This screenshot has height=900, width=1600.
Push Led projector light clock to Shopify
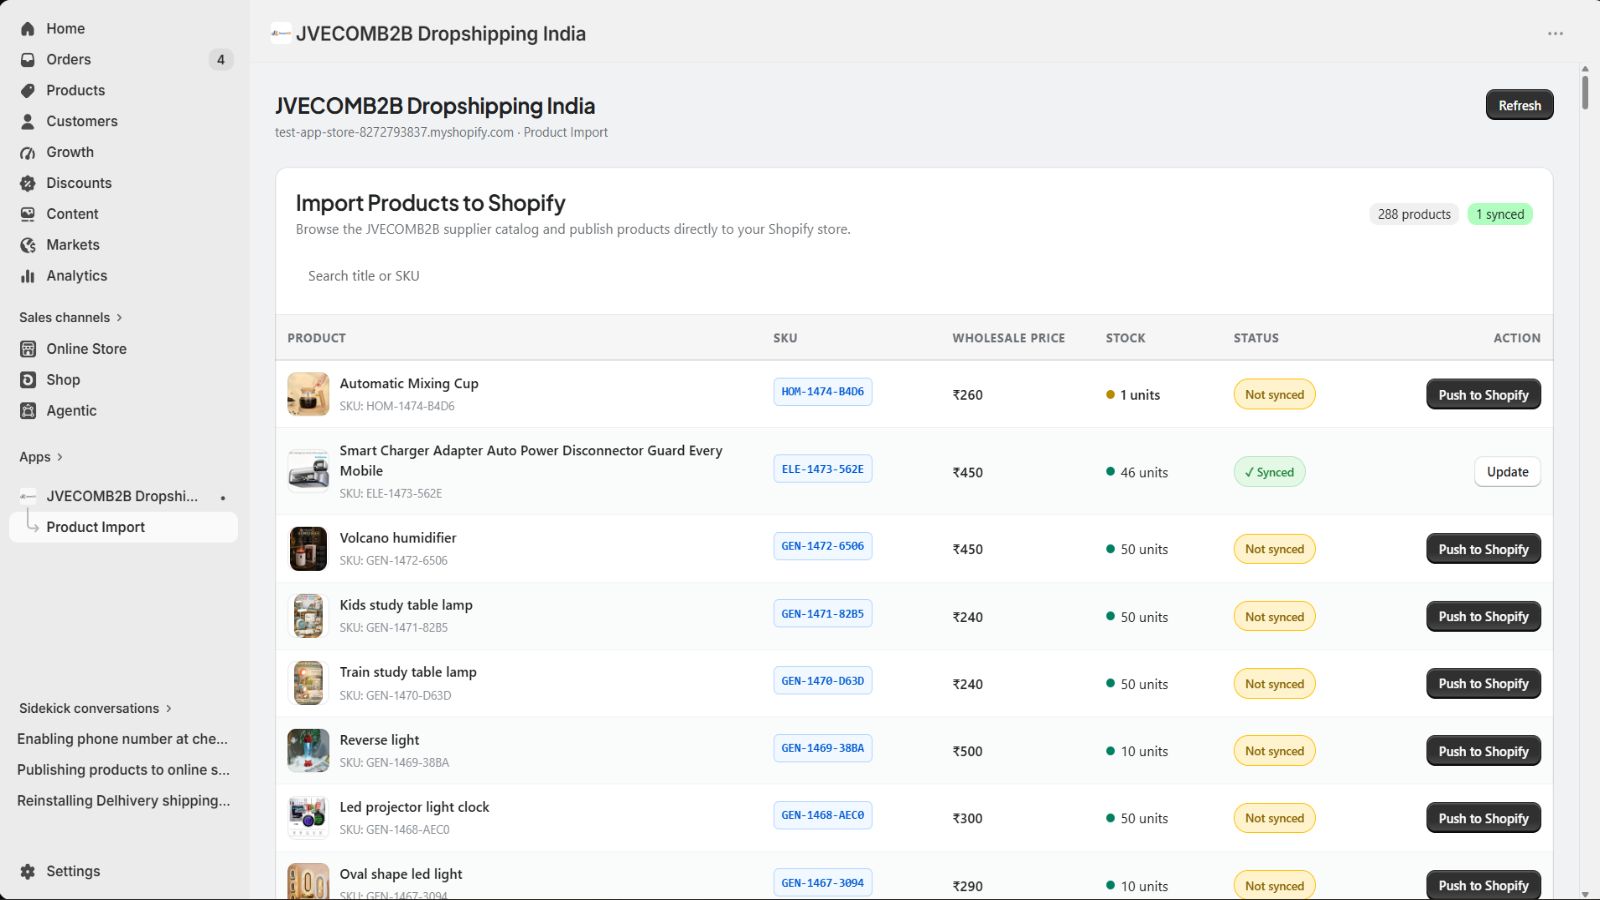1483,818
